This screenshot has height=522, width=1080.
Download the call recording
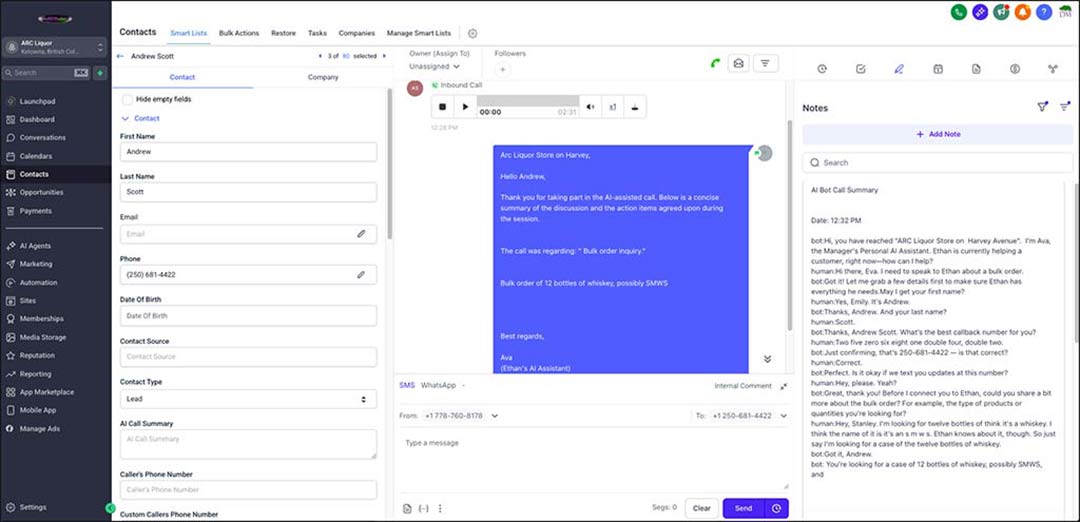click(634, 107)
